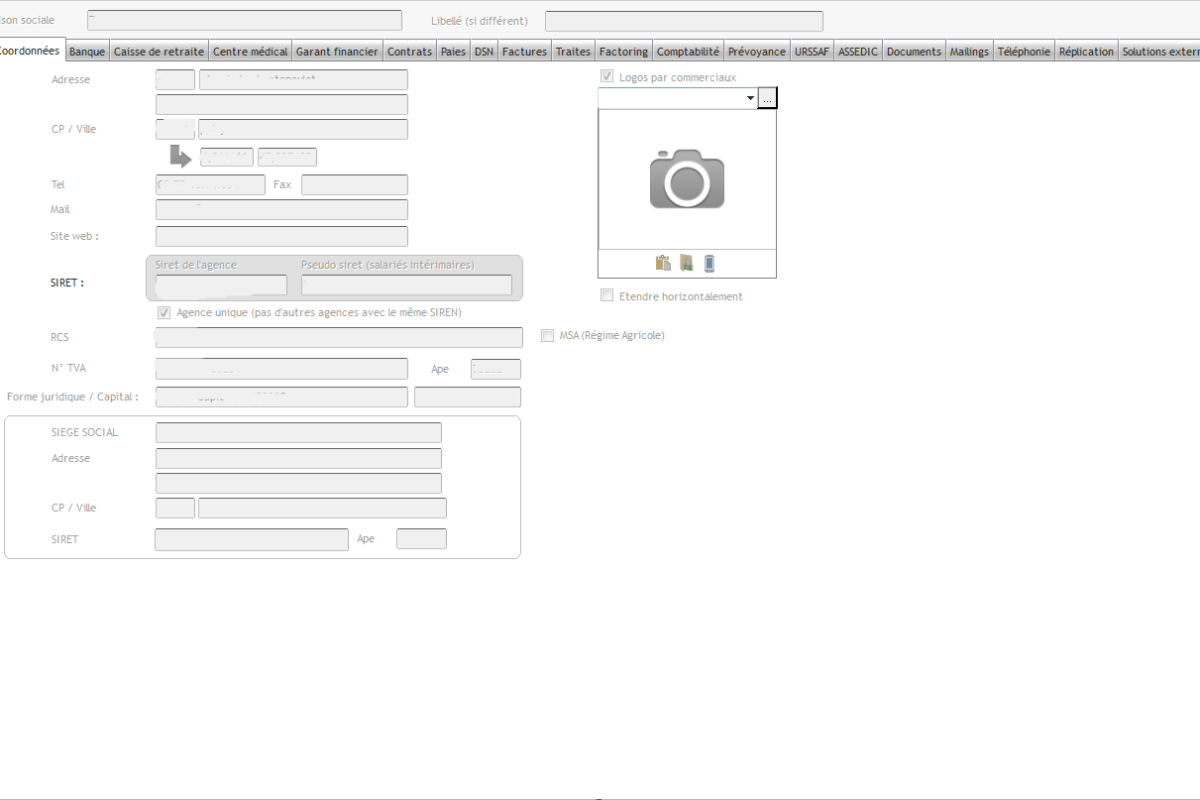Go to the Garant financier tab

click(x=337, y=52)
